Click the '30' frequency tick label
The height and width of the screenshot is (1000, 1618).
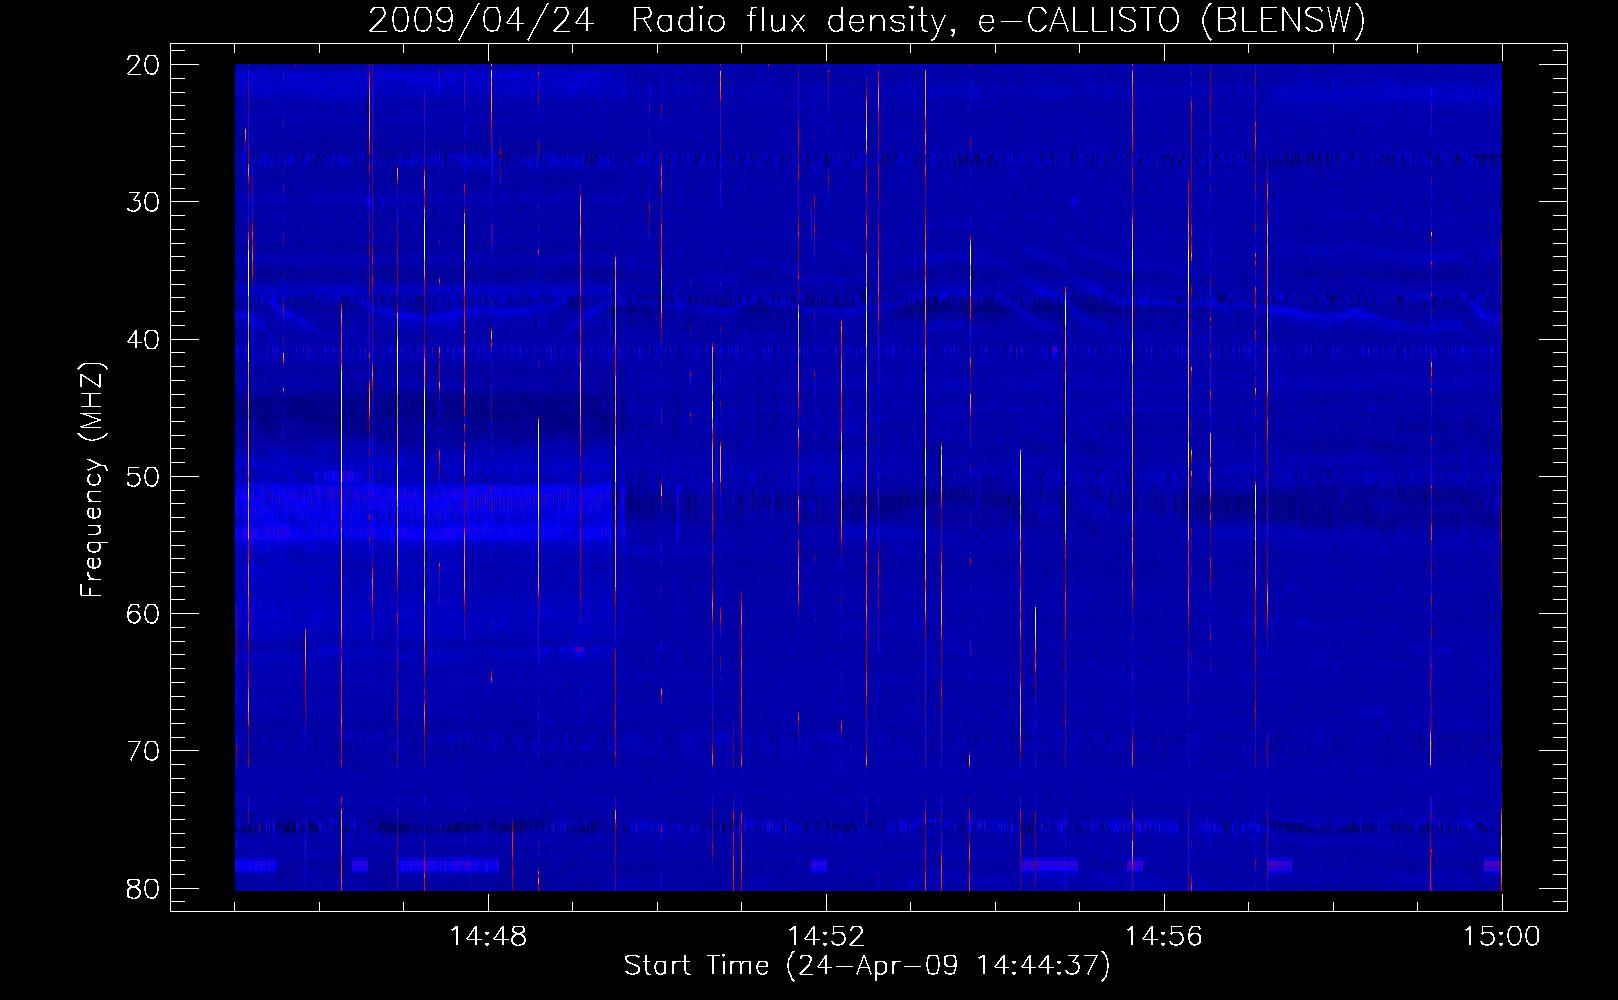coord(144,202)
